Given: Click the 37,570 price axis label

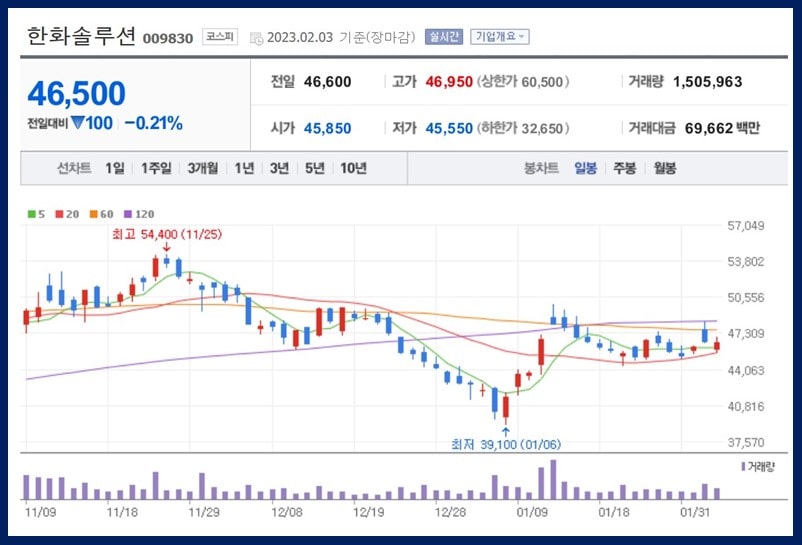Looking at the screenshot, I should (x=746, y=442).
